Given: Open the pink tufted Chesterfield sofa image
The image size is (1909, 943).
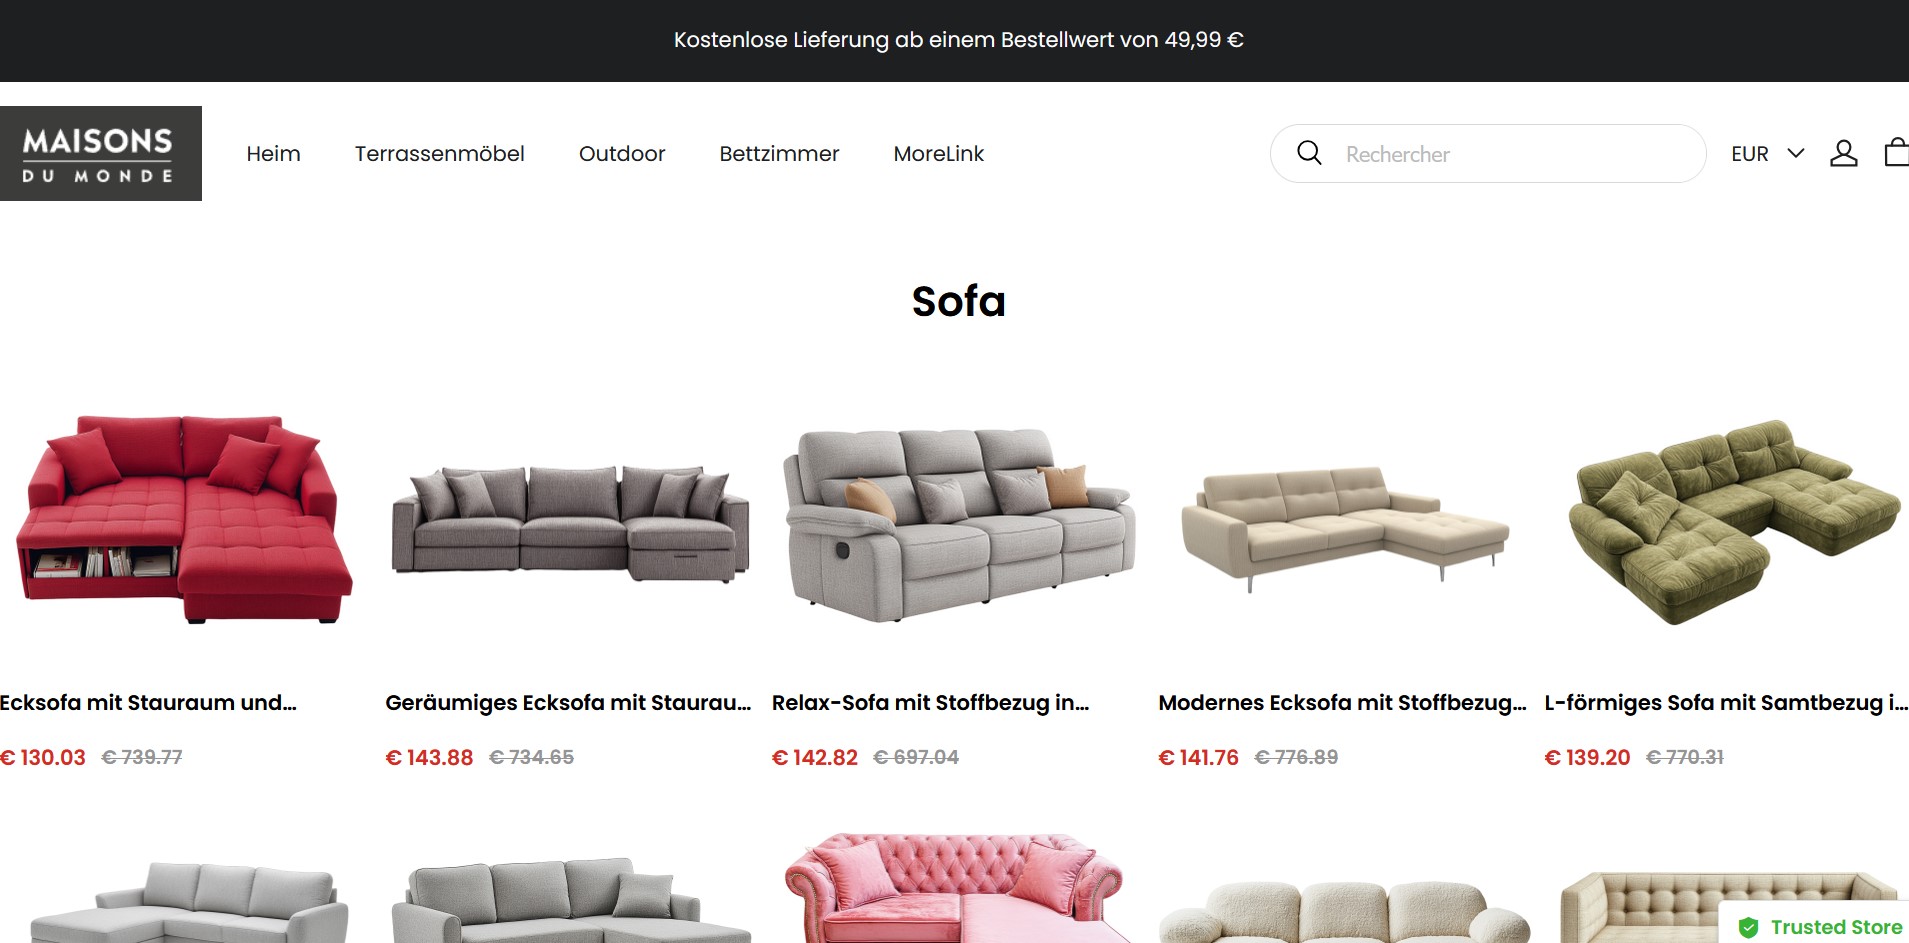Looking at the screenshot, I should (x=958, y=888).
